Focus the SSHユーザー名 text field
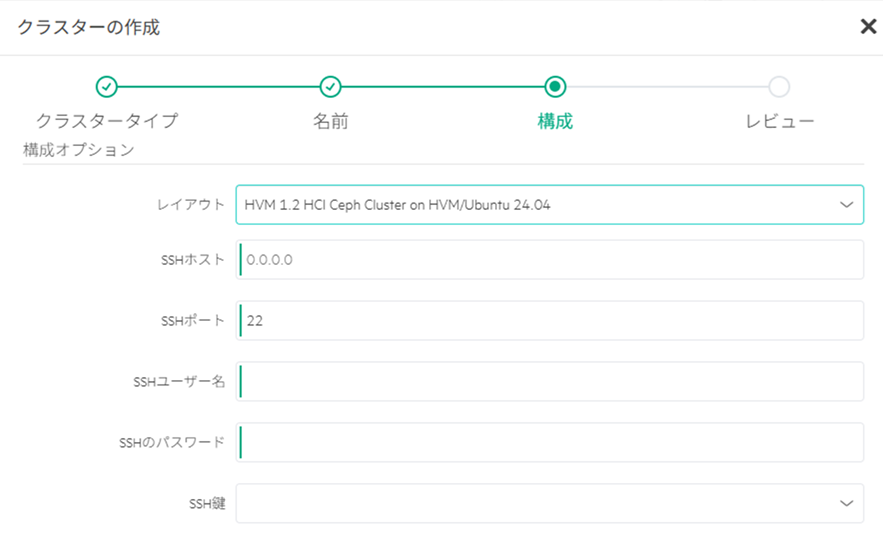The height and width of the screenshot is (543, 883). 550,382
